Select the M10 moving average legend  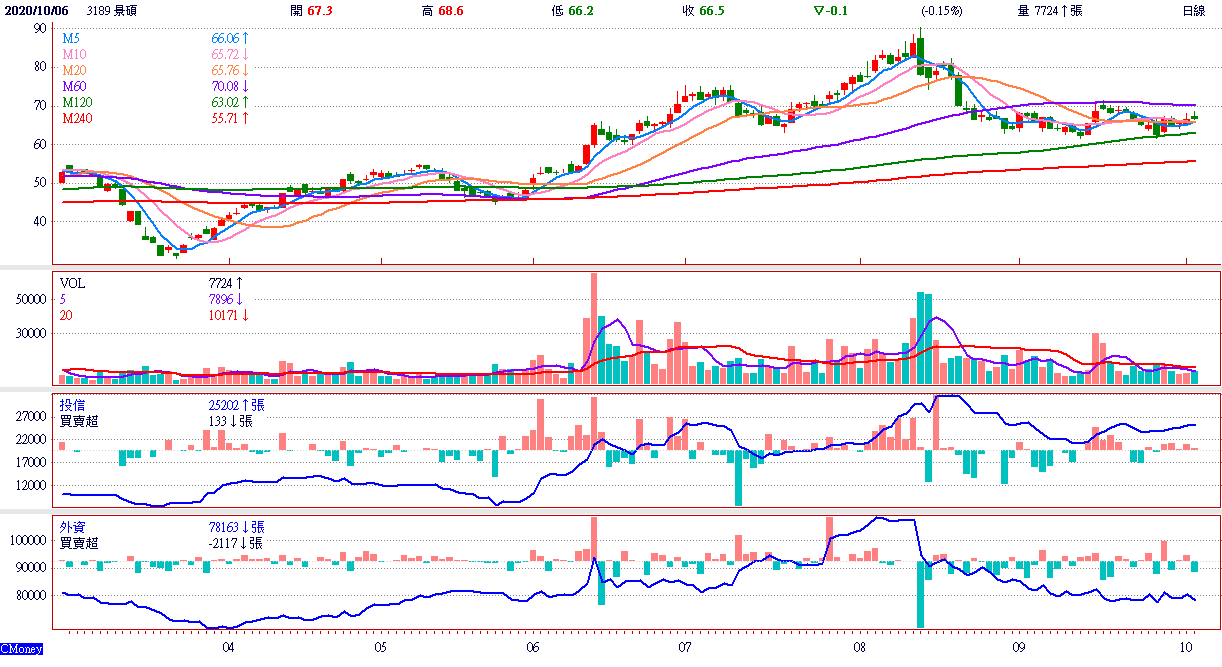(75, 53)
